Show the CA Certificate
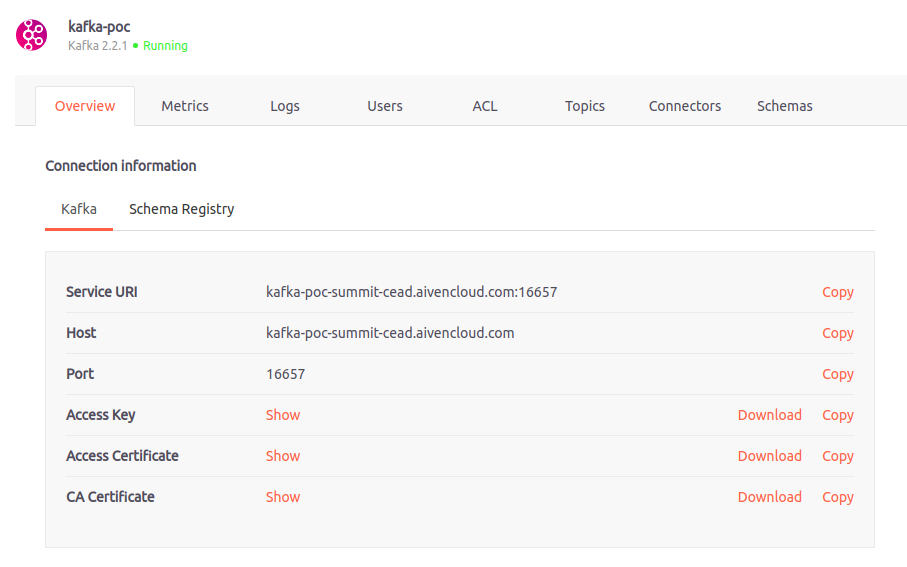907x567 pixels. (x=283, y=497)
